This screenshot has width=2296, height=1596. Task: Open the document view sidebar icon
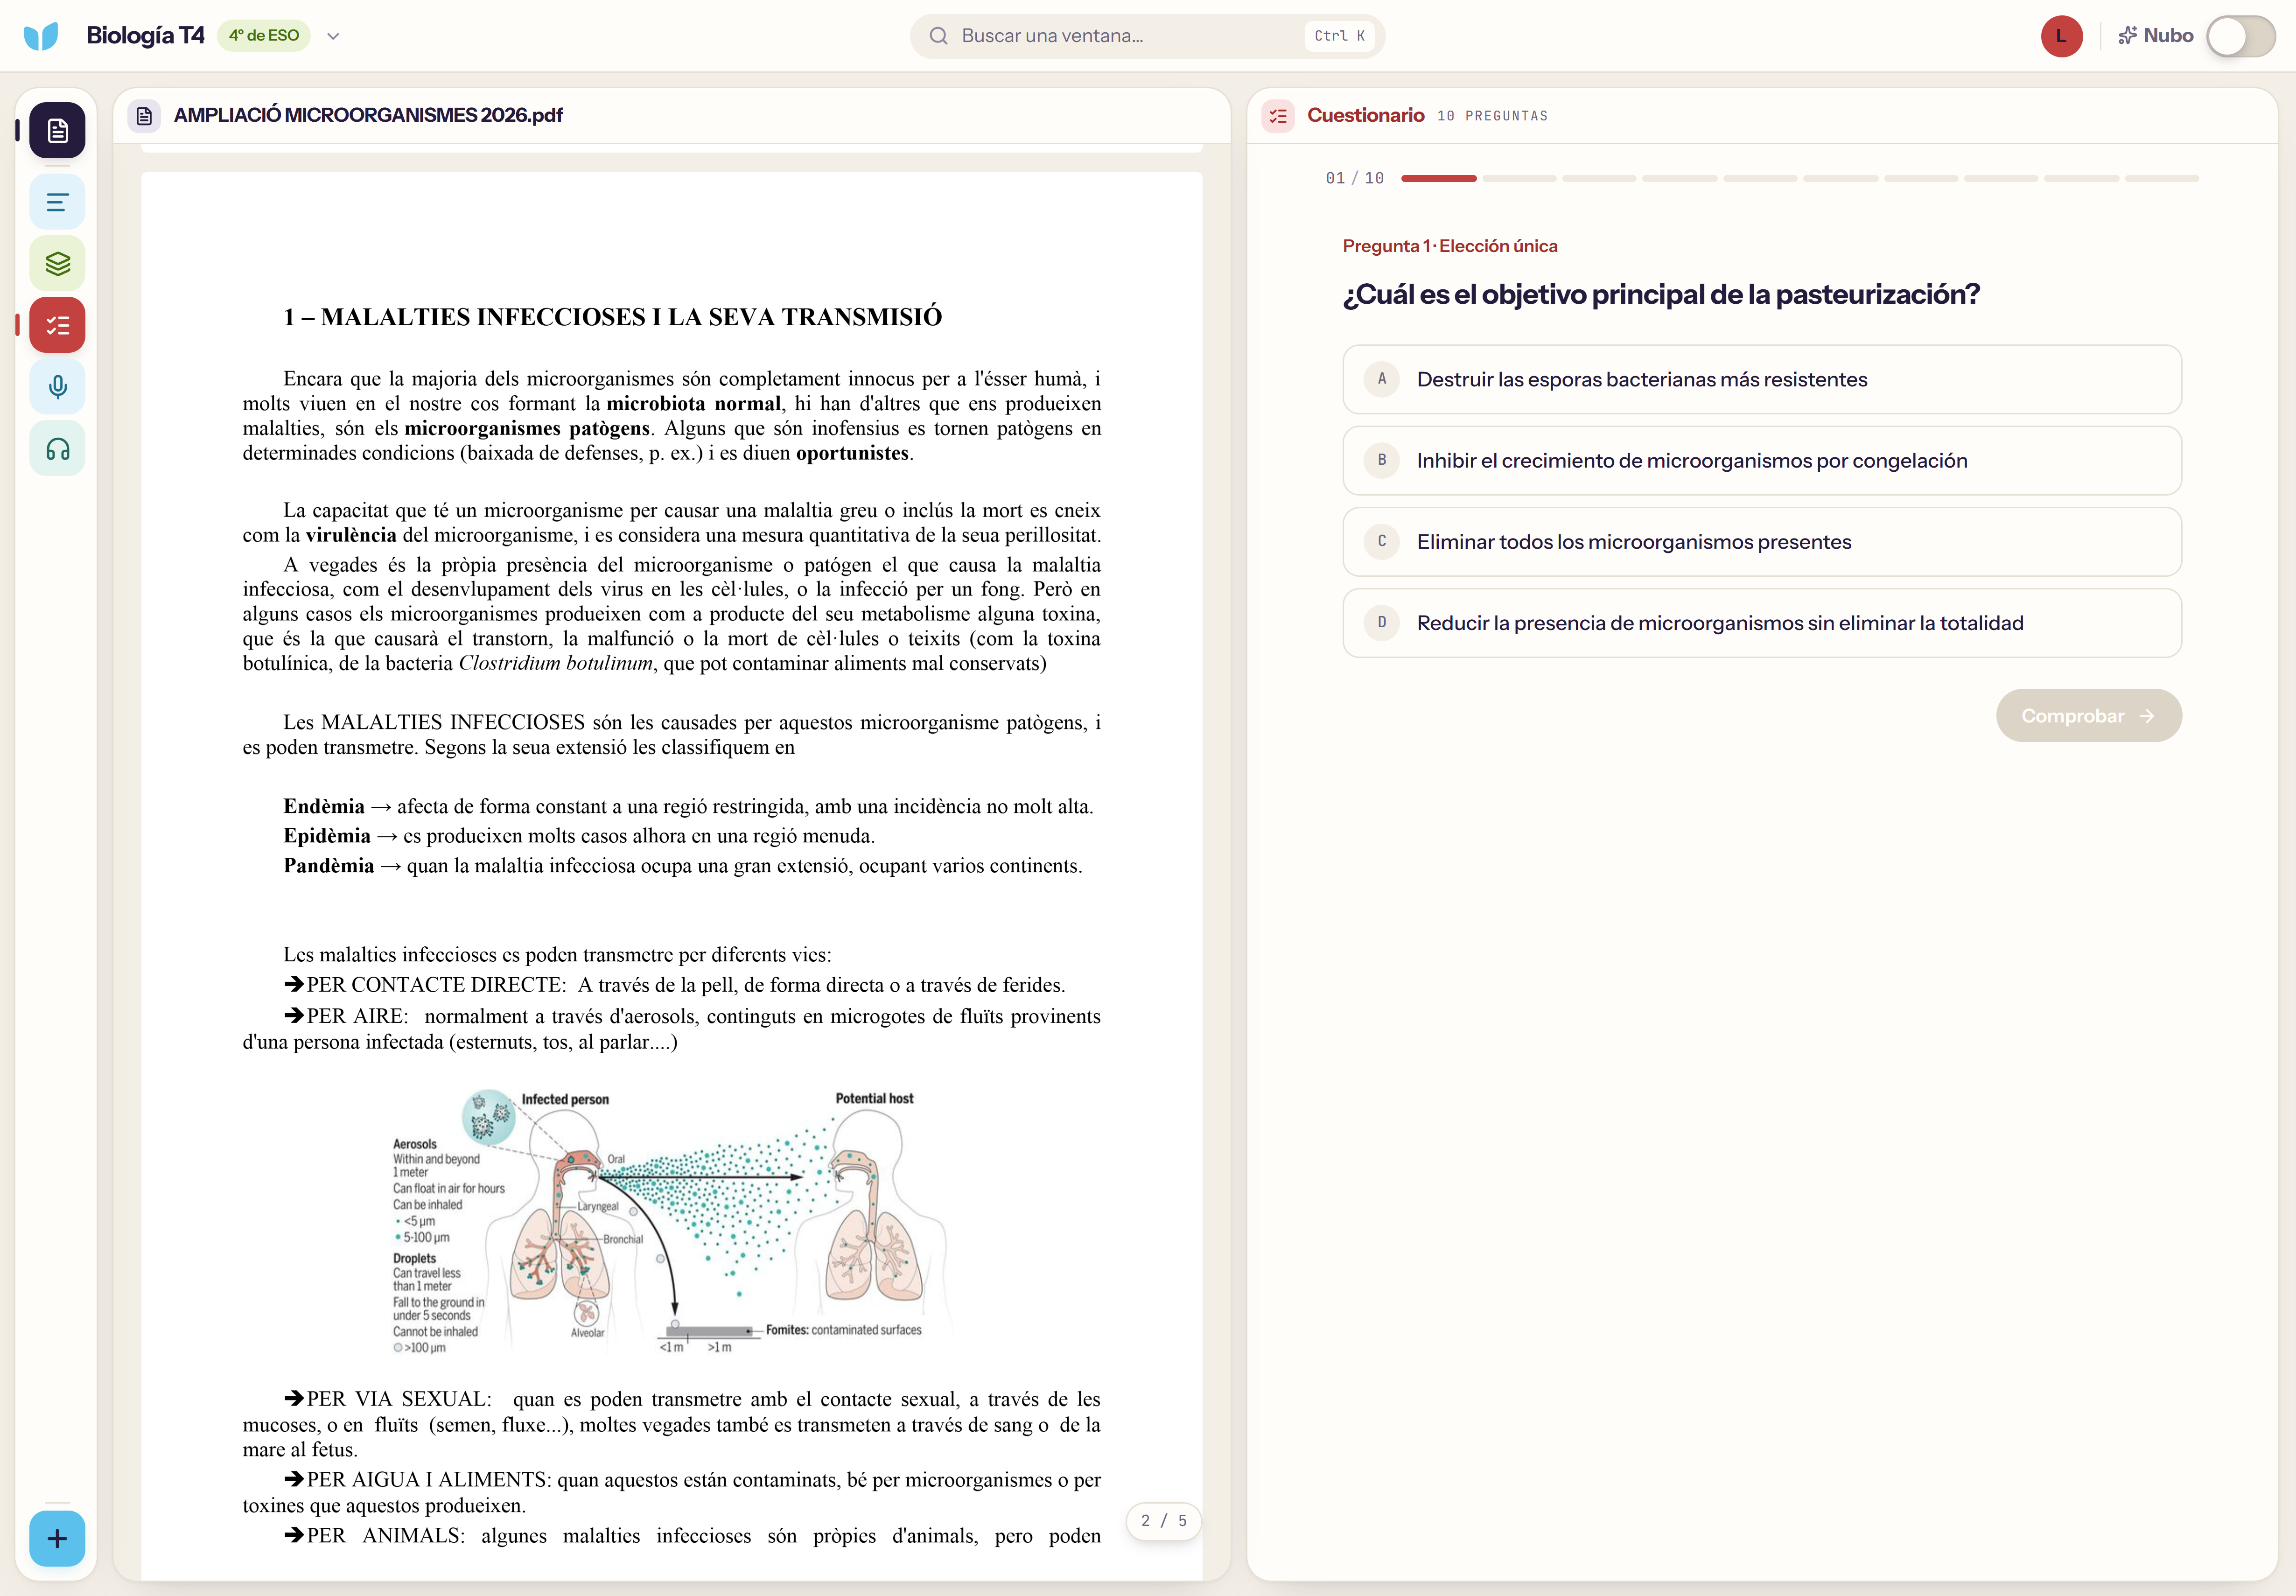coord(57,130)
